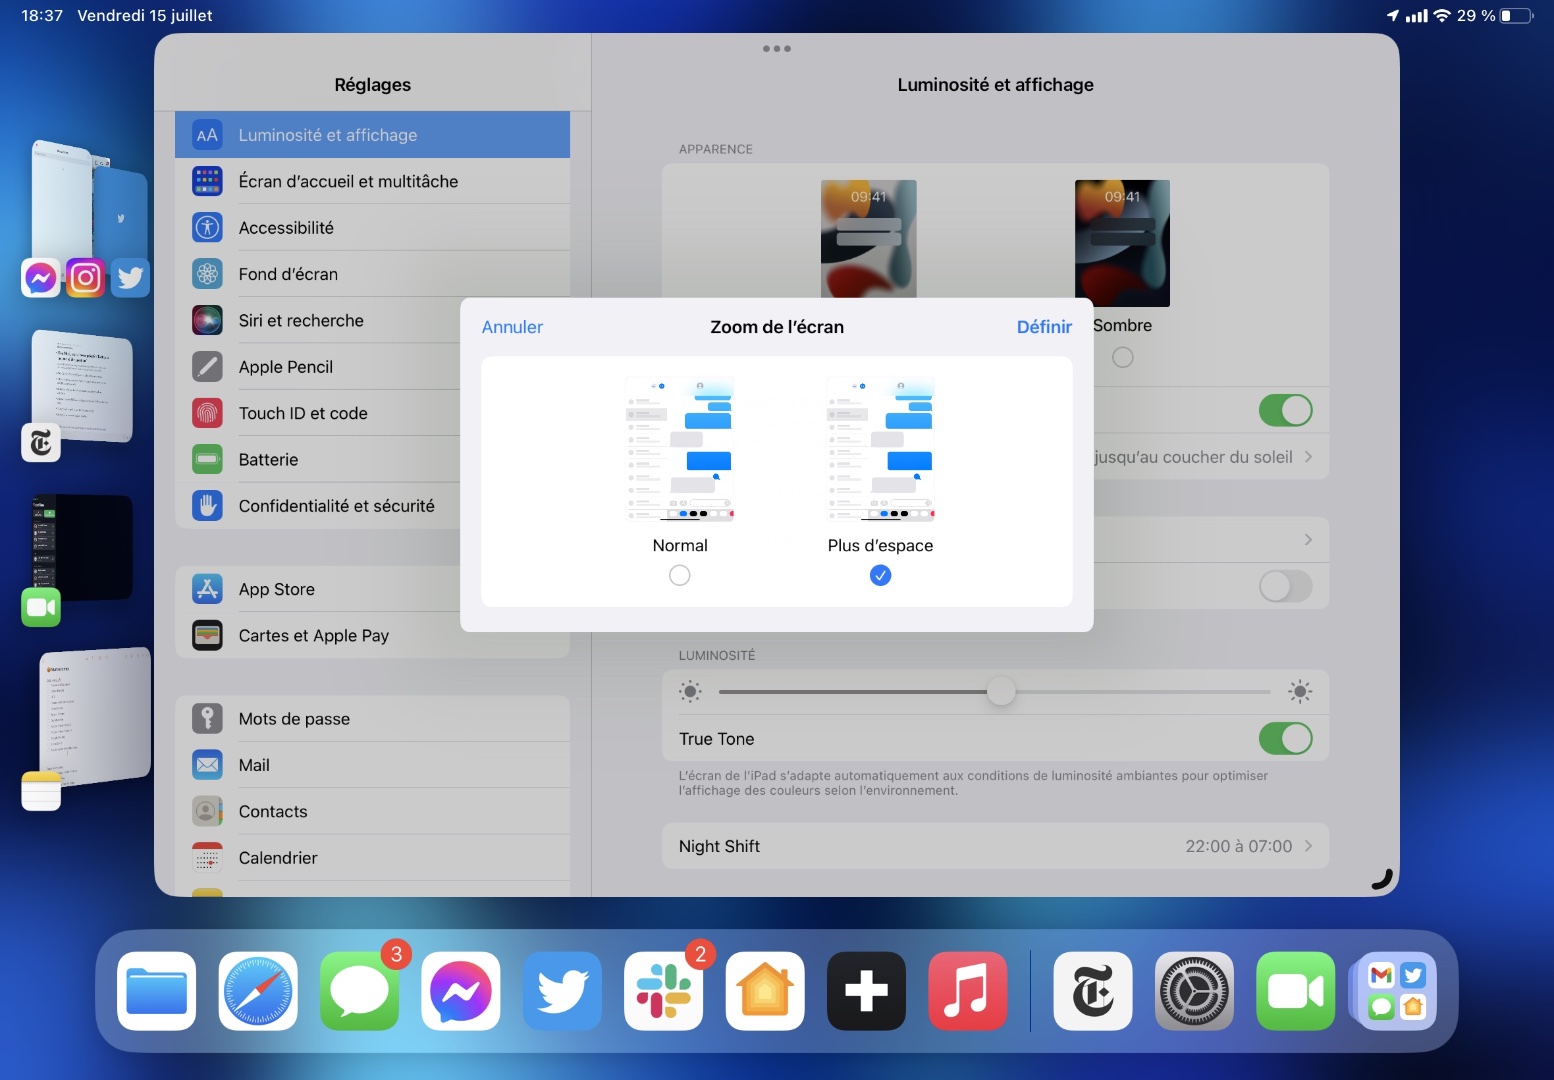The image size is (1554, 1080).
Task: Click Annuler in zoom dialog
Action: 512,327
